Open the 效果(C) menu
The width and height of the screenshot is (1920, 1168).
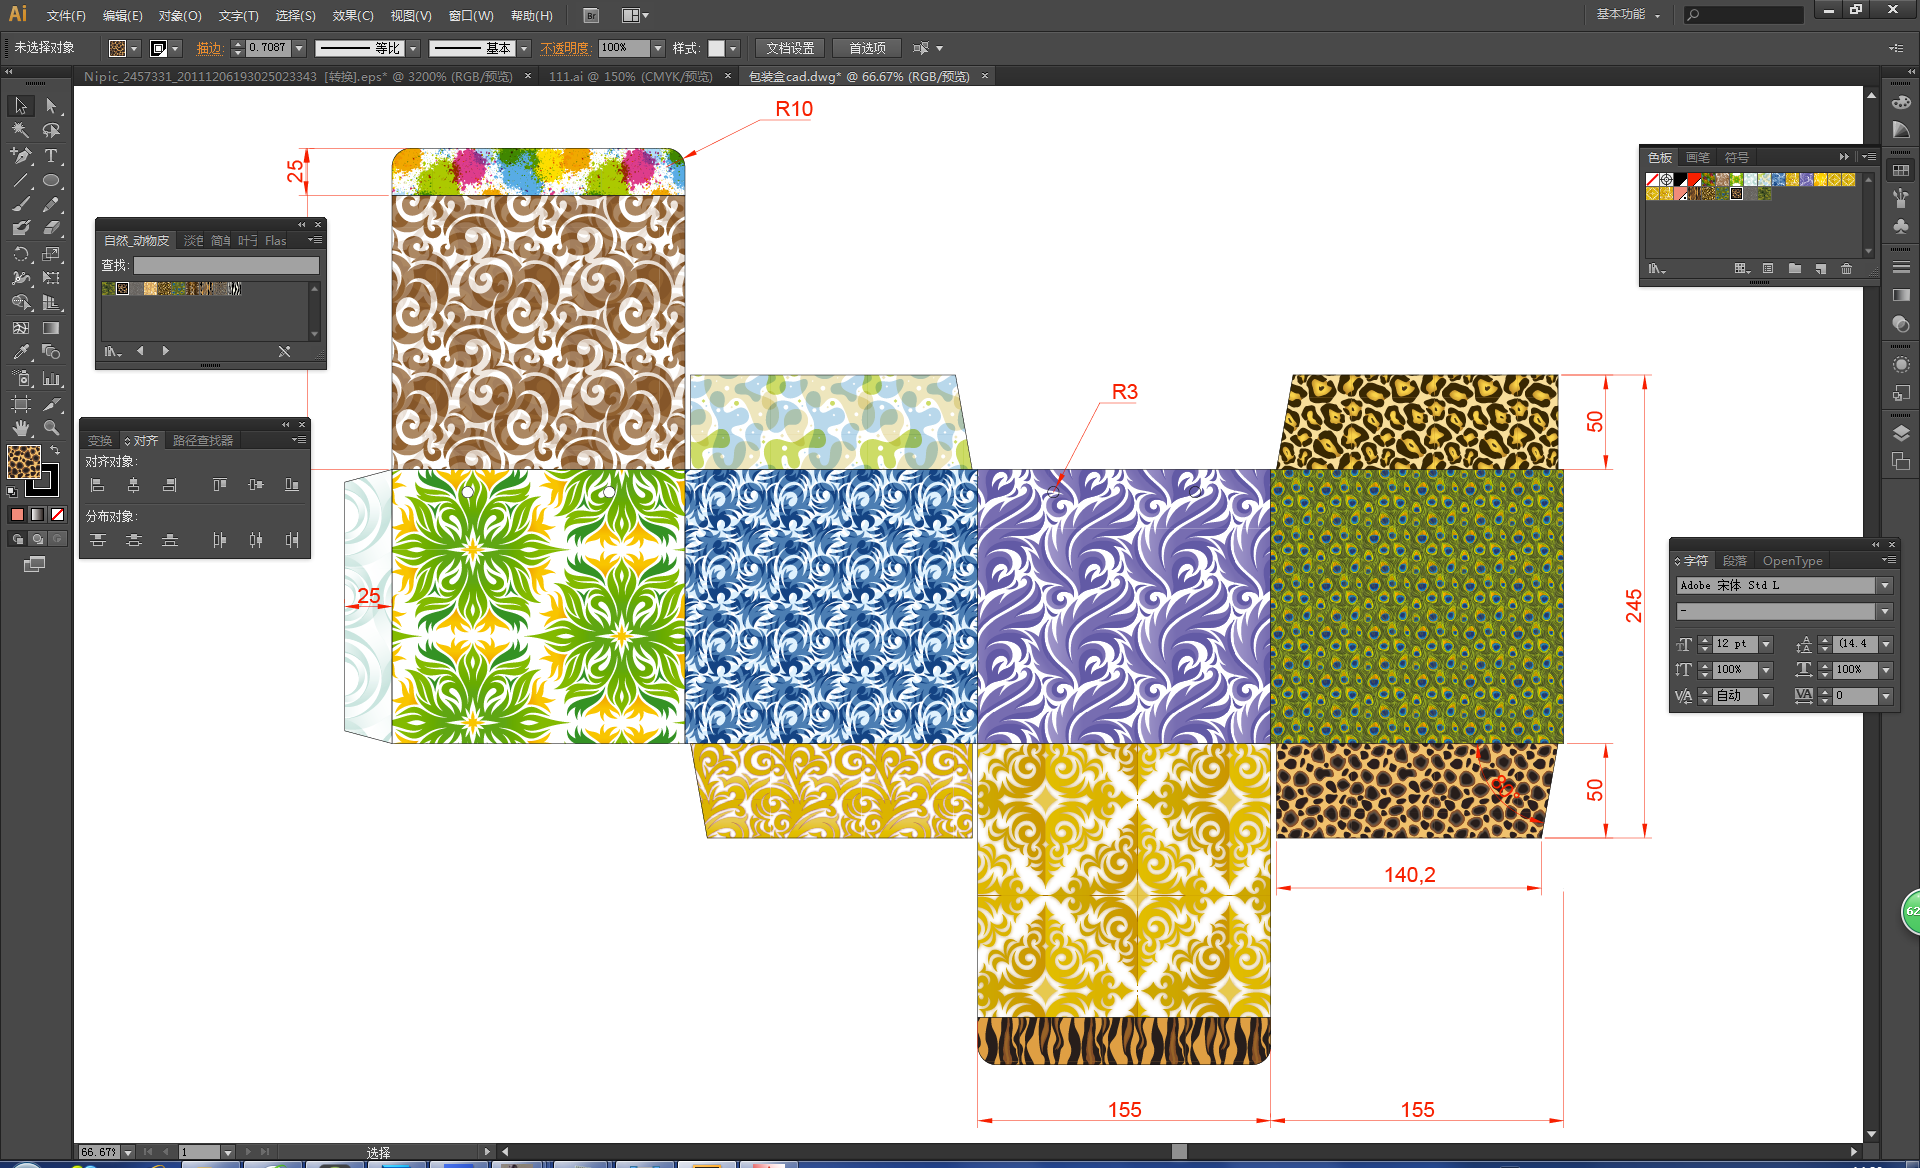tap(352, 15)
